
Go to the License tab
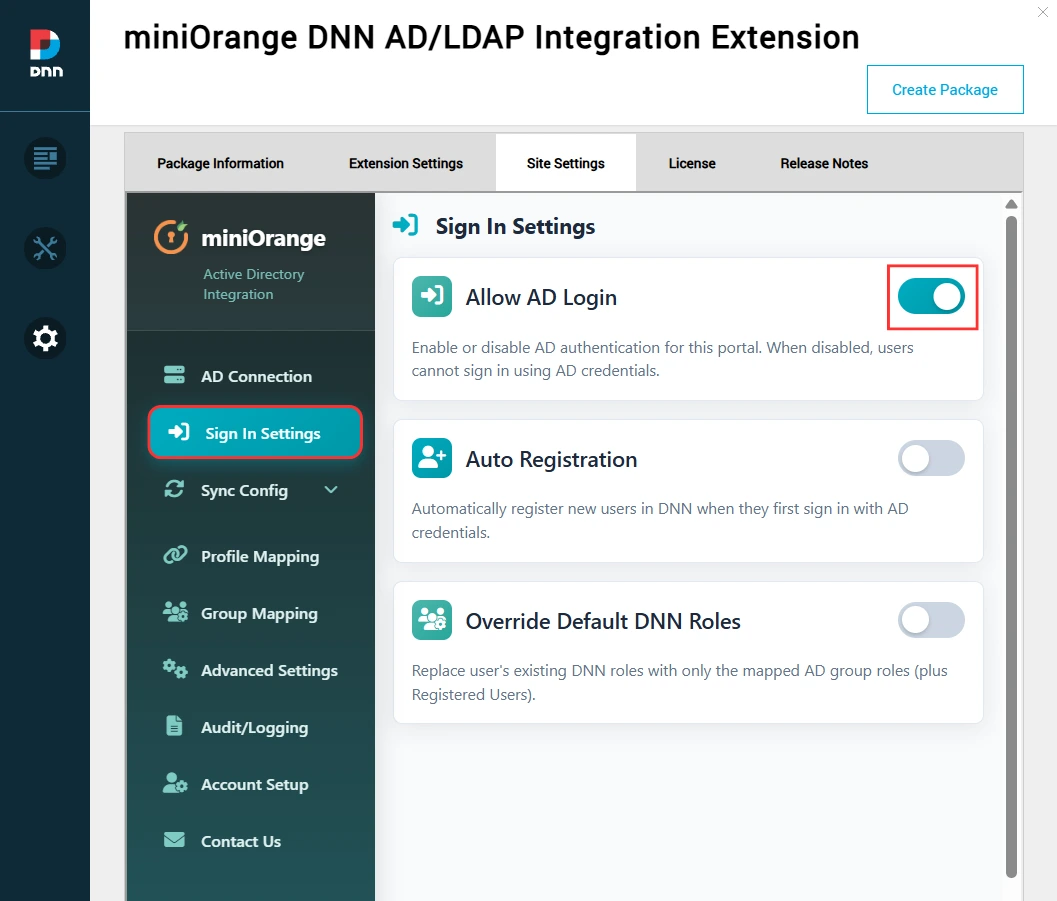(x=692, y=163)
